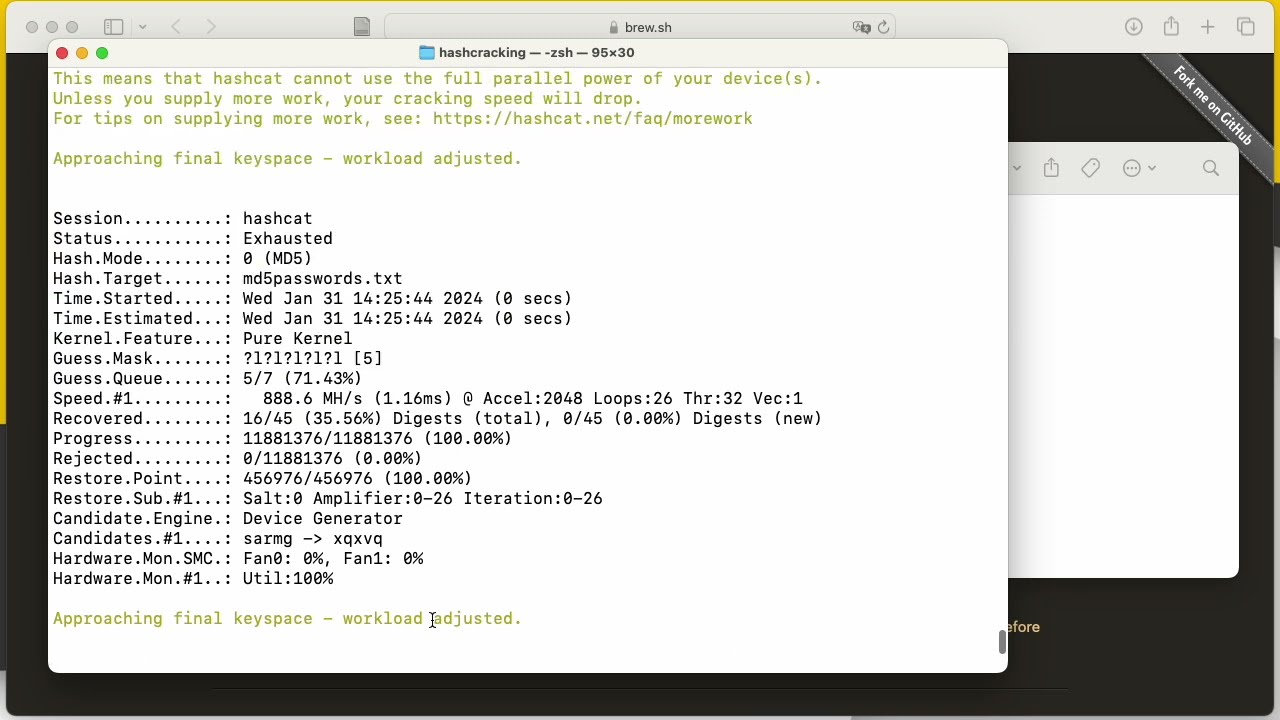
Task: Open the hashcat.net/faq/morework URL
Action: pos(593,119)
